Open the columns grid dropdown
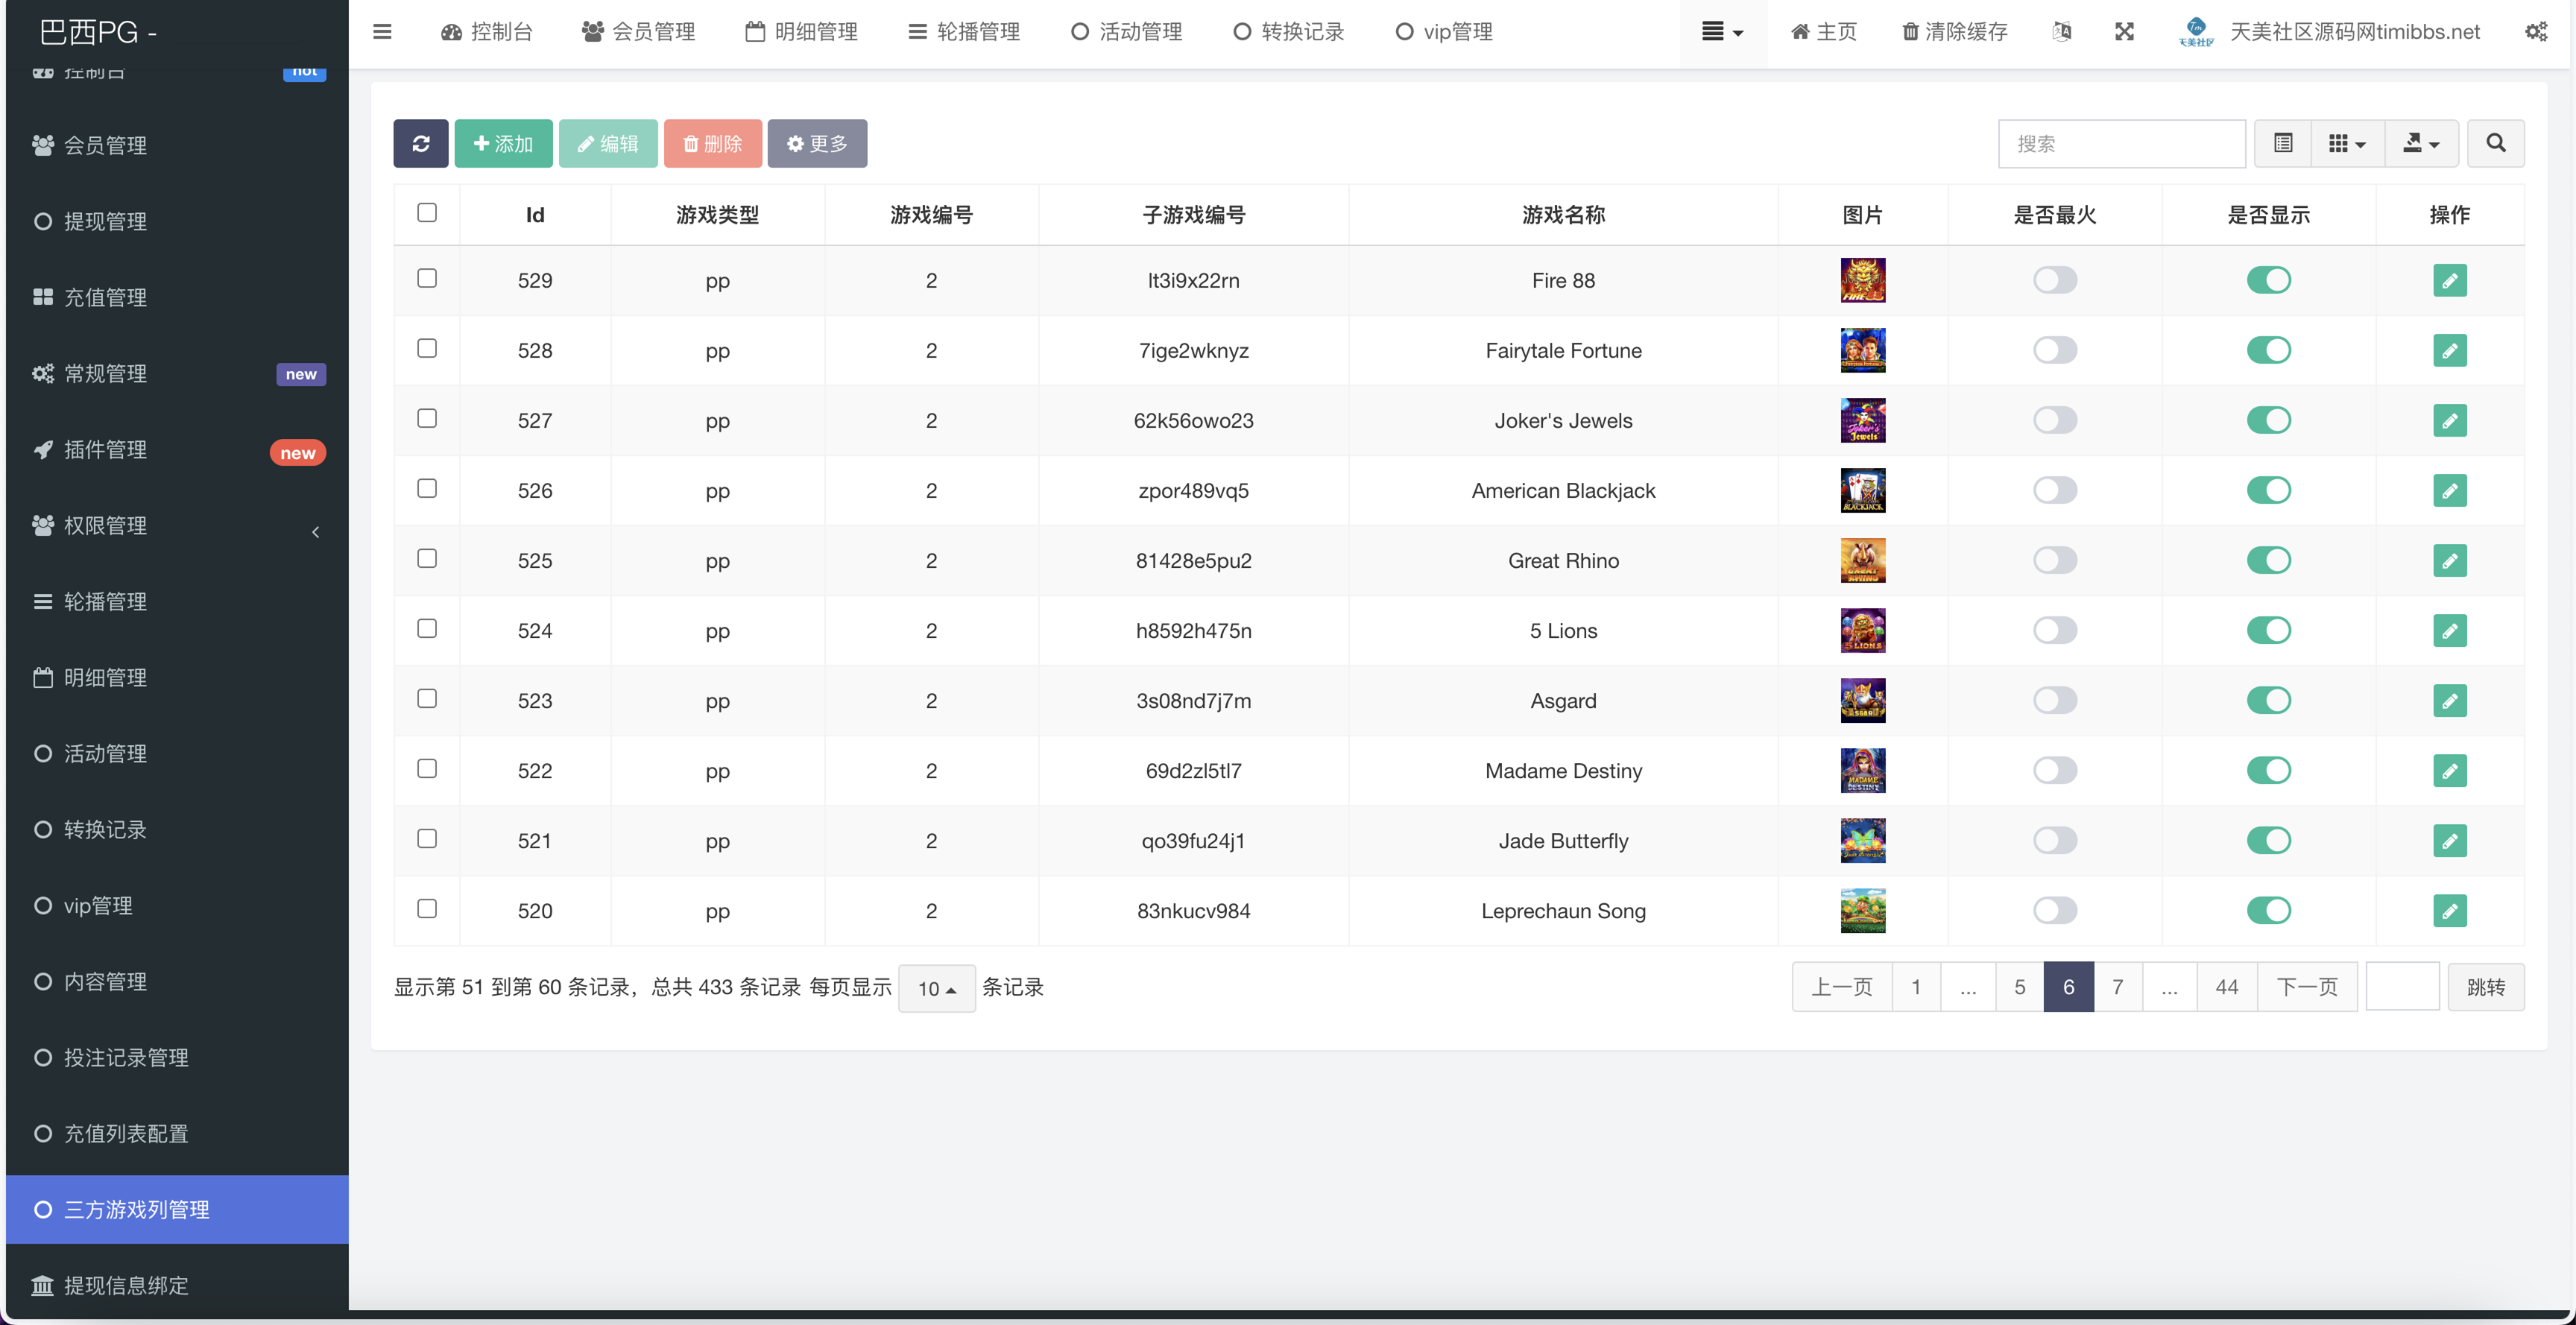Viewport: 2576px width, 1325px height. tap(2346, 144)
